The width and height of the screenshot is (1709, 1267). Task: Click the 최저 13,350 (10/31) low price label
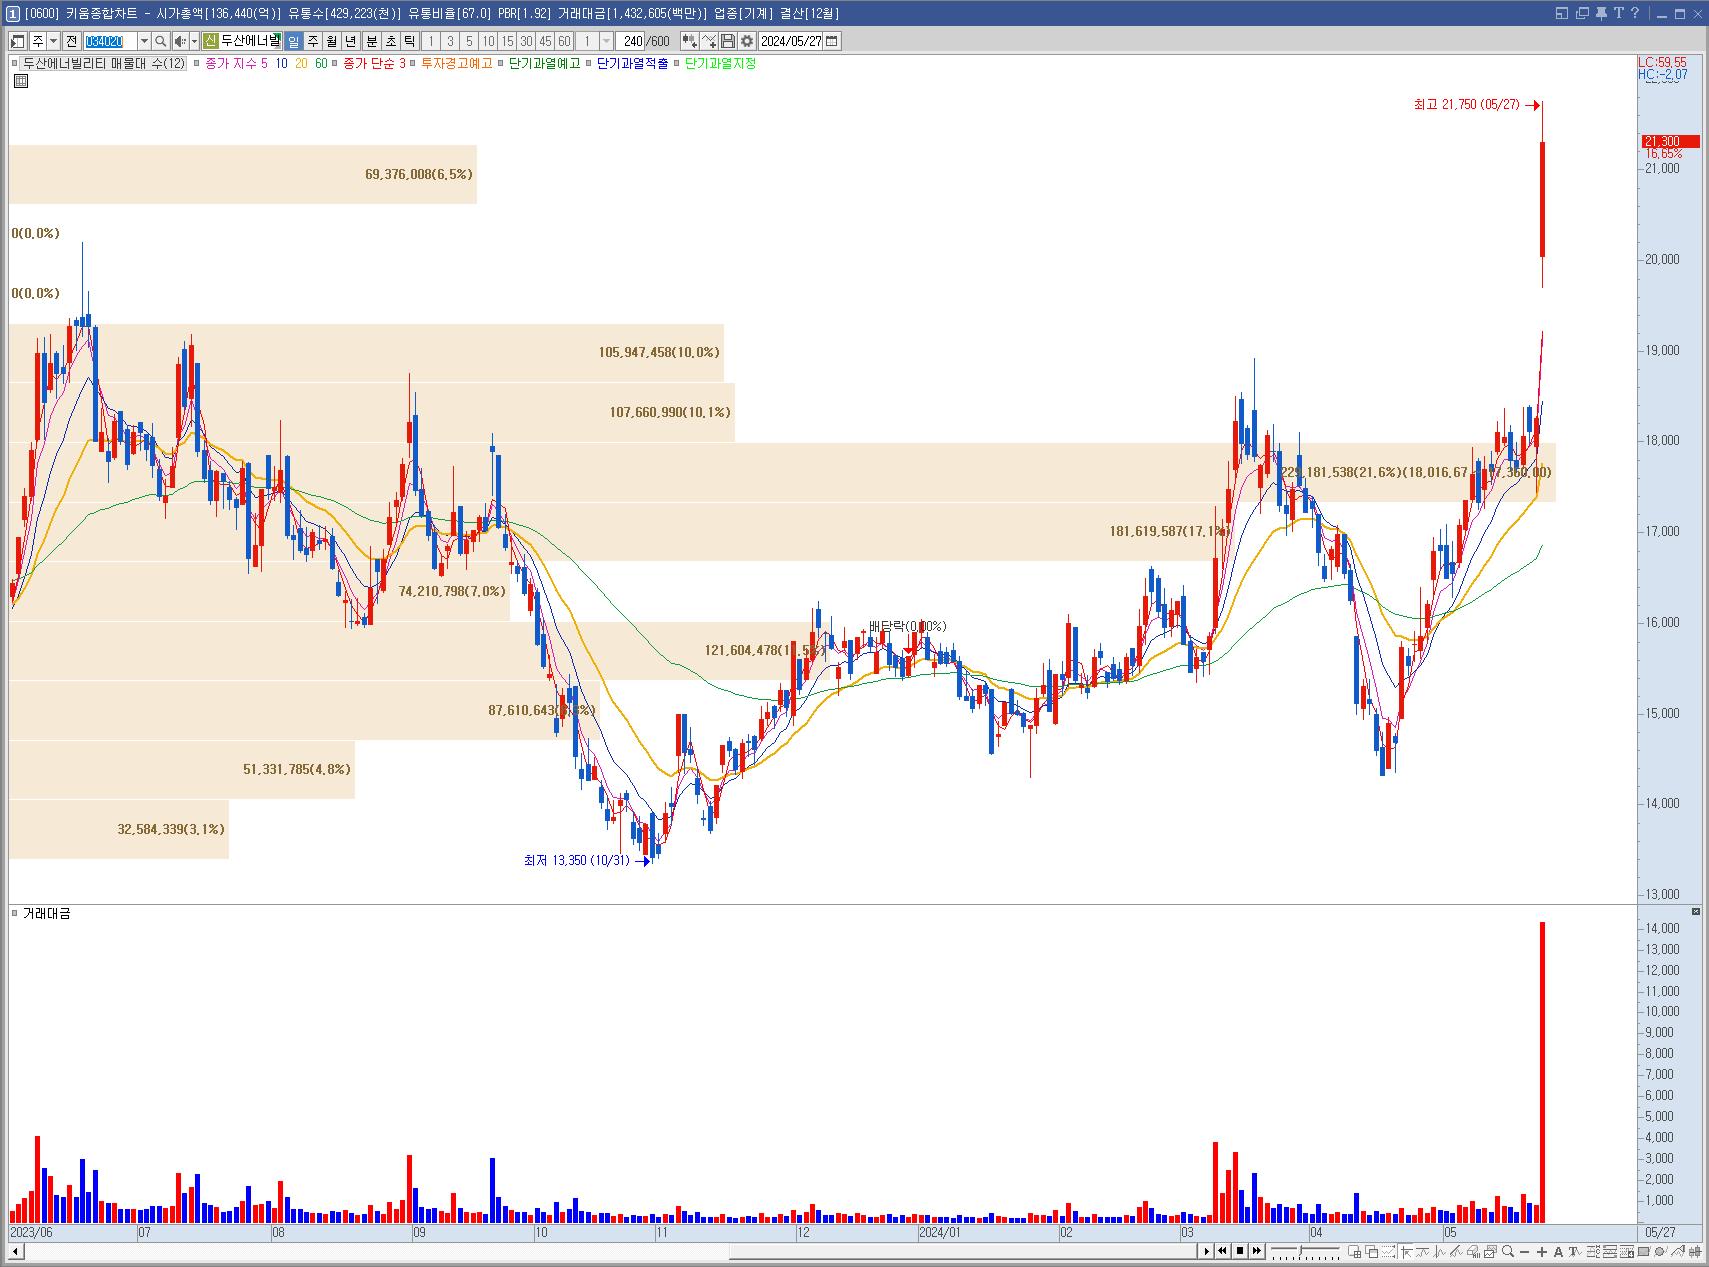[577, 860]
